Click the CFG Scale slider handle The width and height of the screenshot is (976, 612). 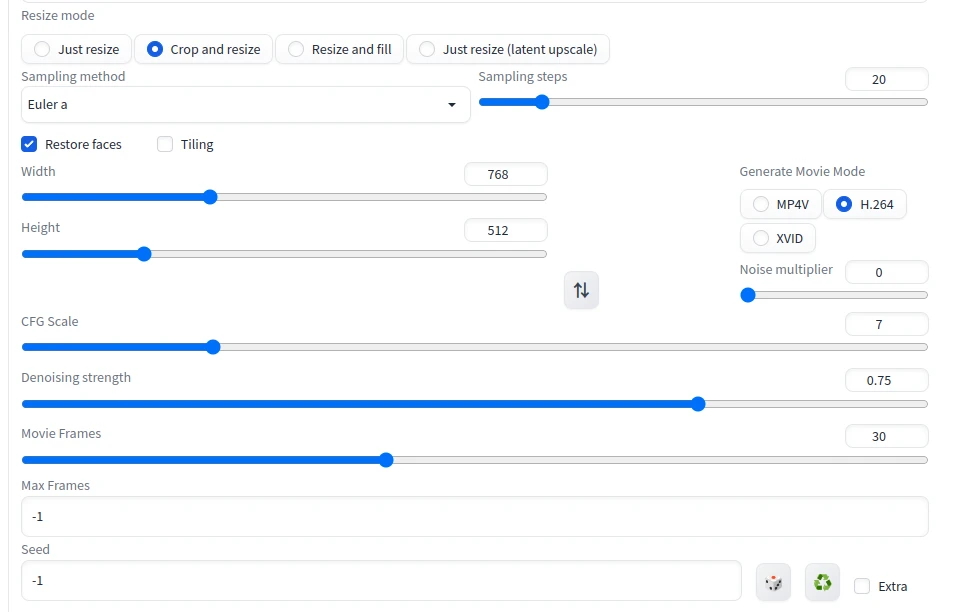point(212,347)
